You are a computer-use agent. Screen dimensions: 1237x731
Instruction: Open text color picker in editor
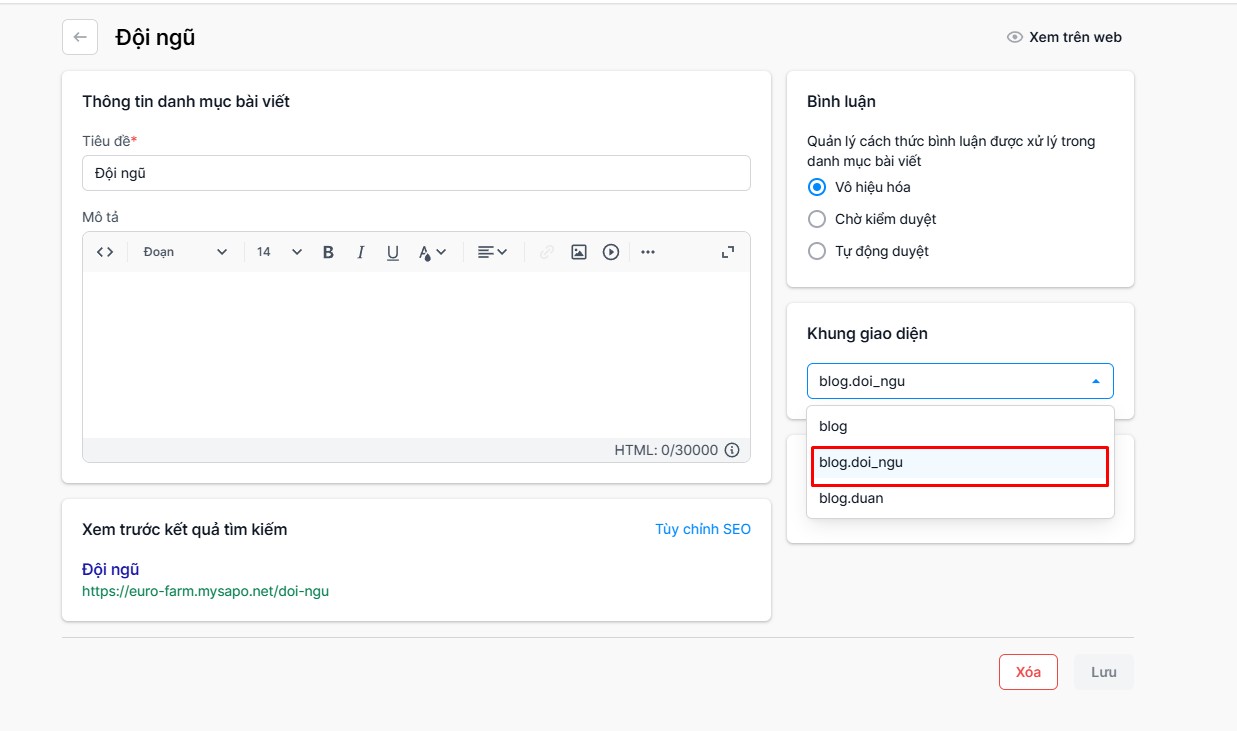click(x=432, y=252)
